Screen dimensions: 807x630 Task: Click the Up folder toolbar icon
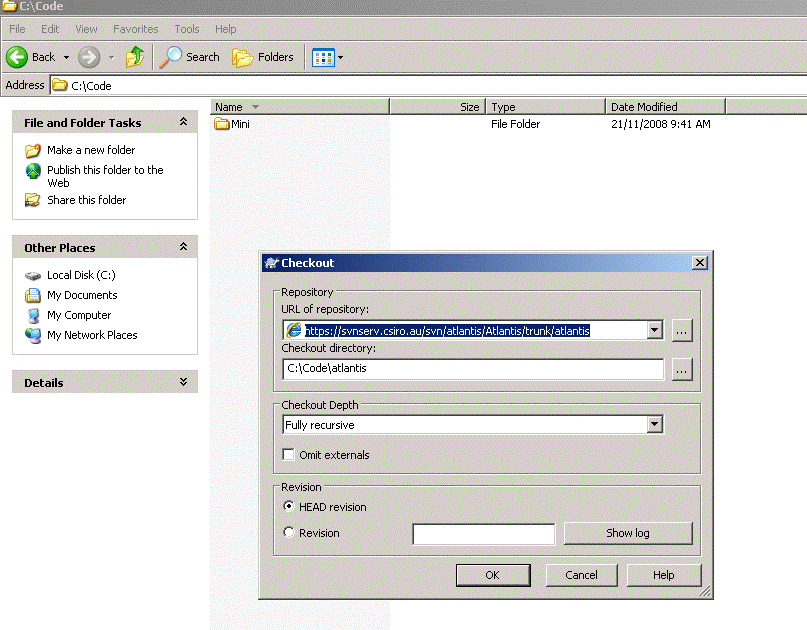click(x=134, y=57)
